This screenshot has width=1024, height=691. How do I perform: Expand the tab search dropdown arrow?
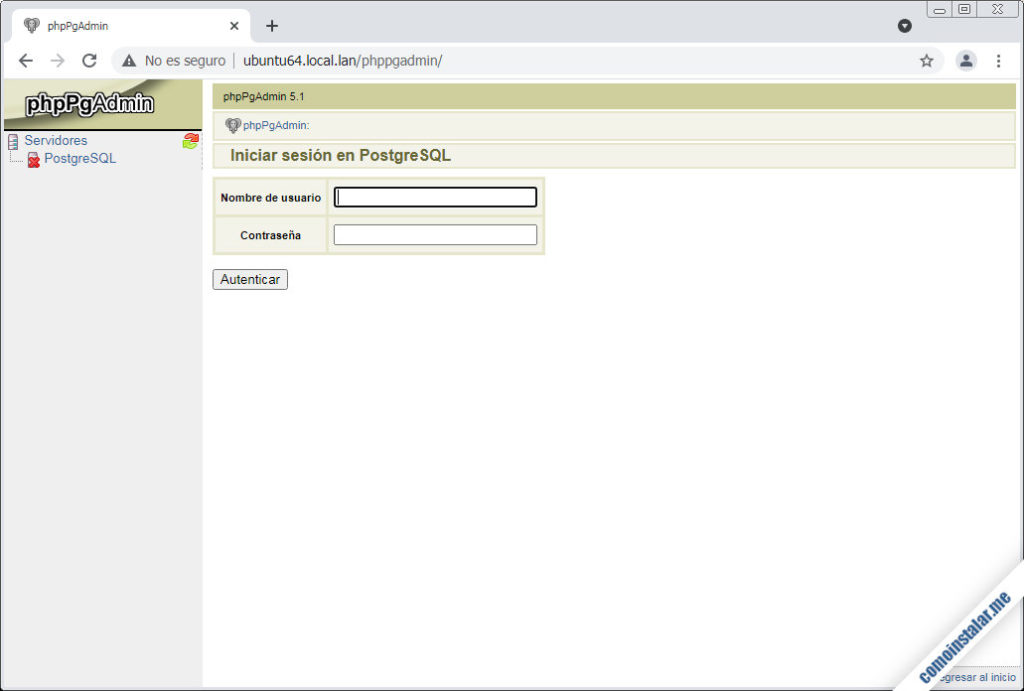tap(904, 26)
